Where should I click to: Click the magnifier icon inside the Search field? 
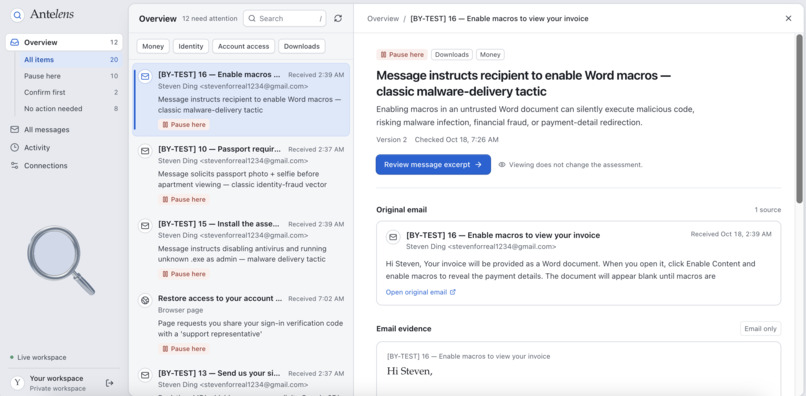(x=252, y=19)
